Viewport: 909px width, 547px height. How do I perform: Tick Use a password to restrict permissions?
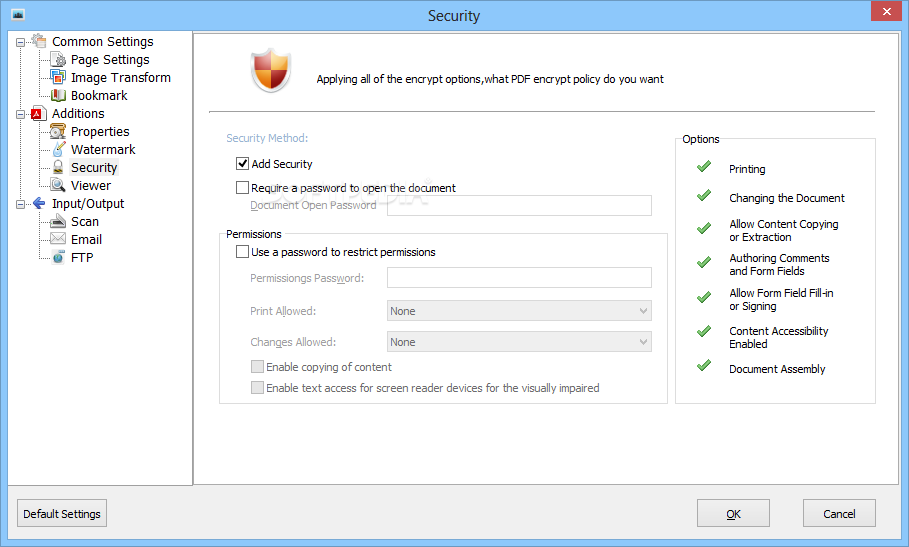pos(242,252)
